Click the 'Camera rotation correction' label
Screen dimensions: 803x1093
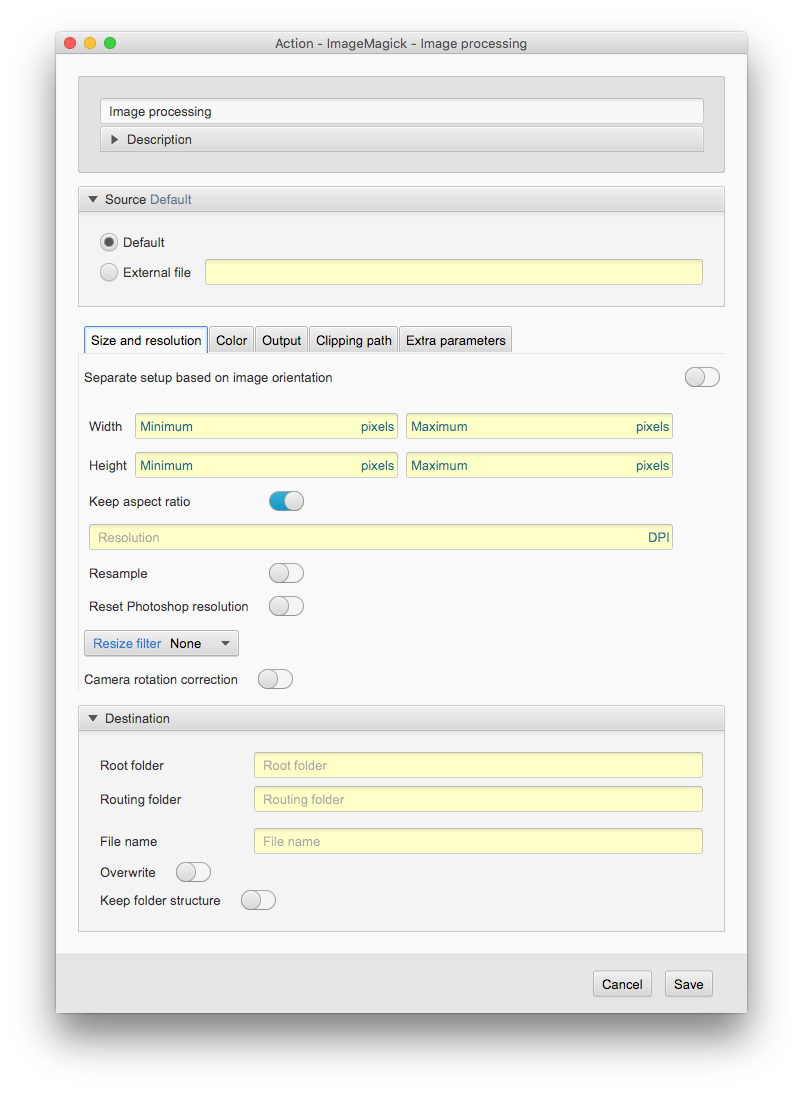coord(161,679)
